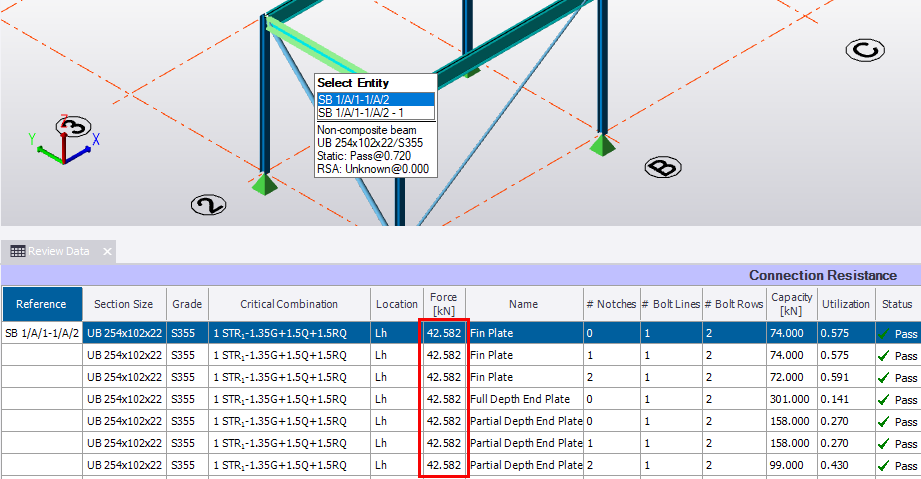Click green Pass checkmark in Full Depth End Plate row
Screen dimensions: 921x479
click(x=885, y=399)
